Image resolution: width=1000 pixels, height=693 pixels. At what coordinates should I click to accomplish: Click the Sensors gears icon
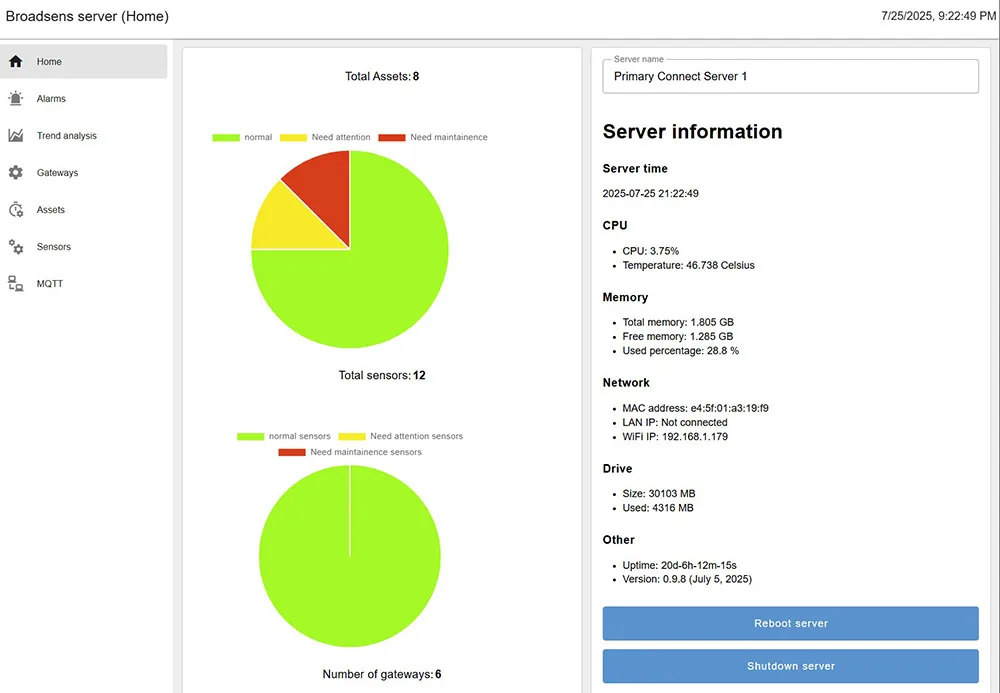pos(16,247)
